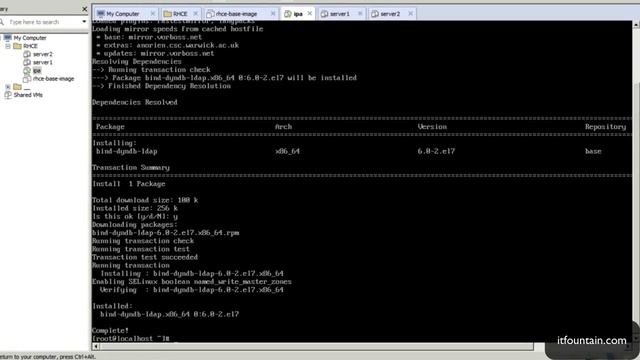Select My Computer in the library tree
This screenshot has width=640, height=360.
click(x=30, y=38)
